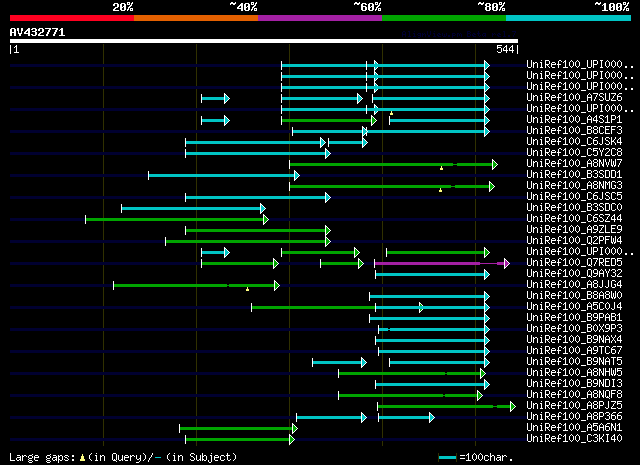Image resolution: width=640 pixels, height=465 pixels.
Task: Open hit UniRef100_C6JSK4
Action: click(x=574, y=141)
